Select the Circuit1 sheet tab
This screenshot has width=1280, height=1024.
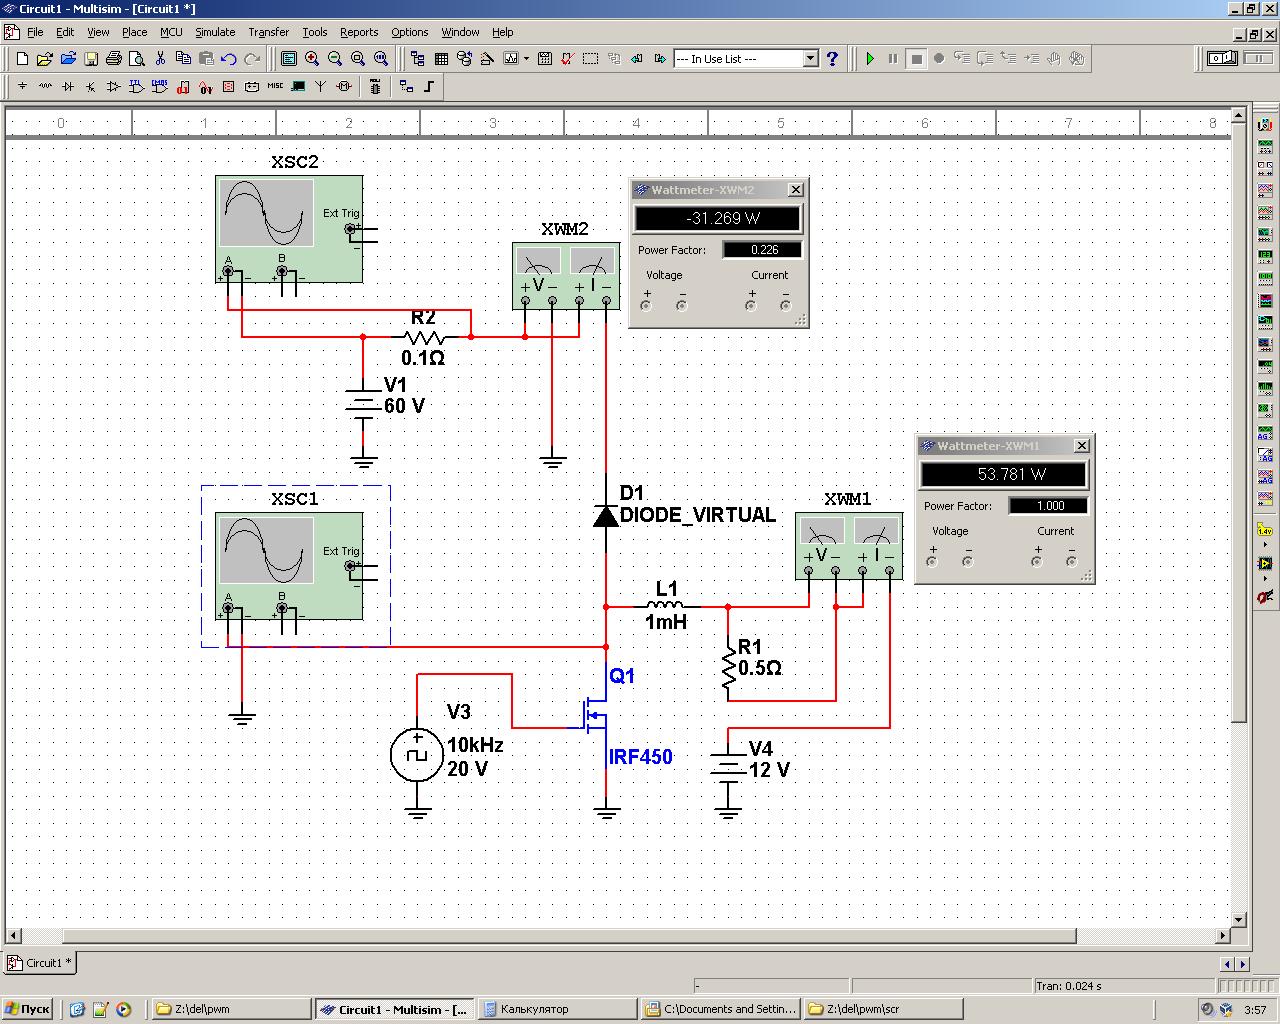pyautogui.click(x=41, y=963)
